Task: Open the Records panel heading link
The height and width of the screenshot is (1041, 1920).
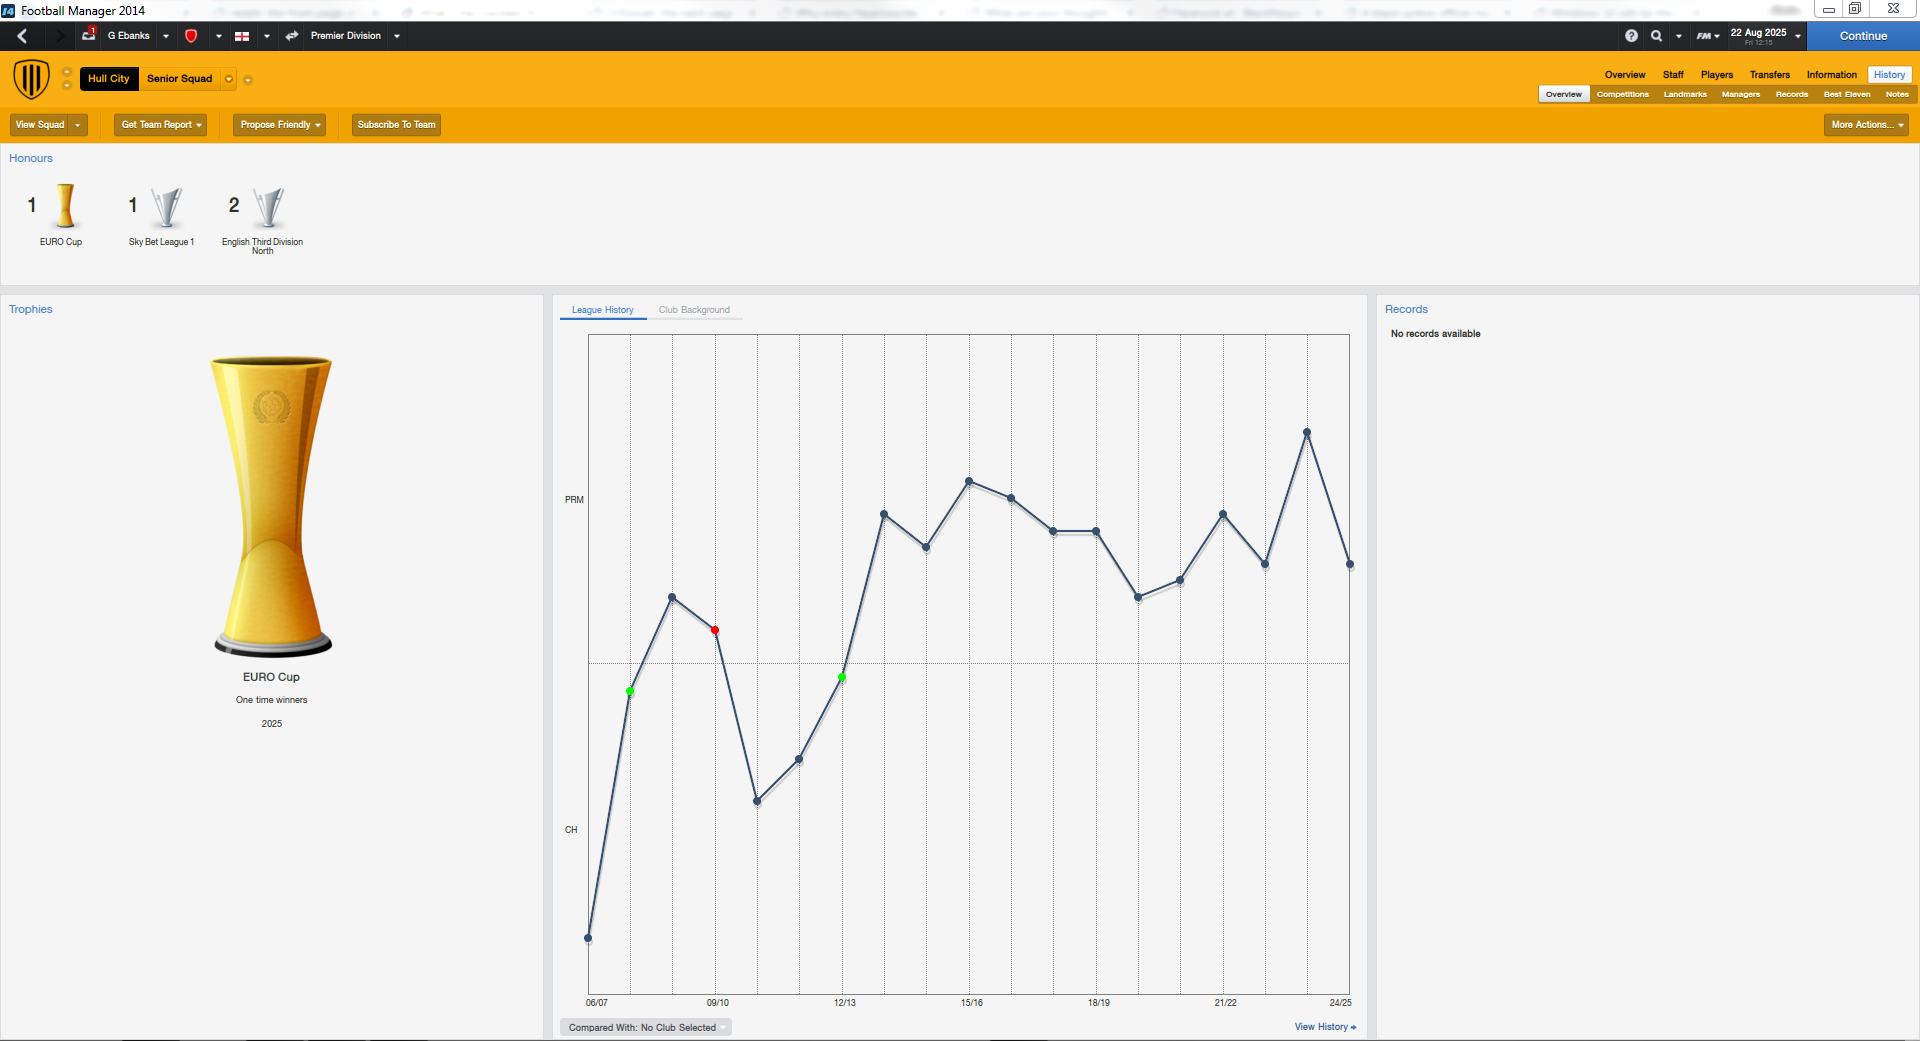Action: tap(1406, 309)
